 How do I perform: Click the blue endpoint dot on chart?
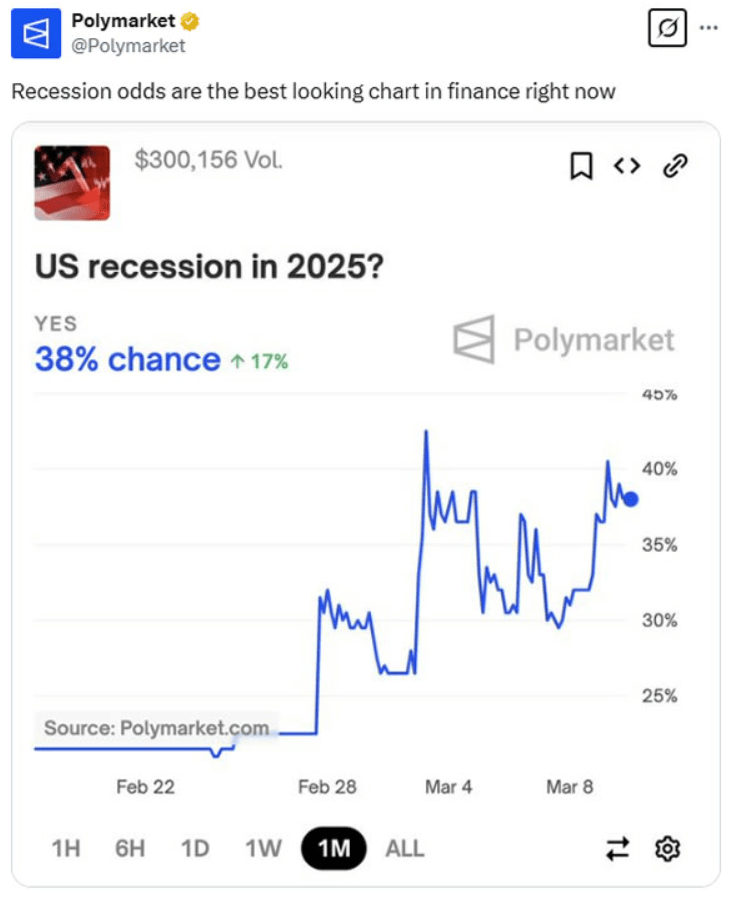[630, 499]
